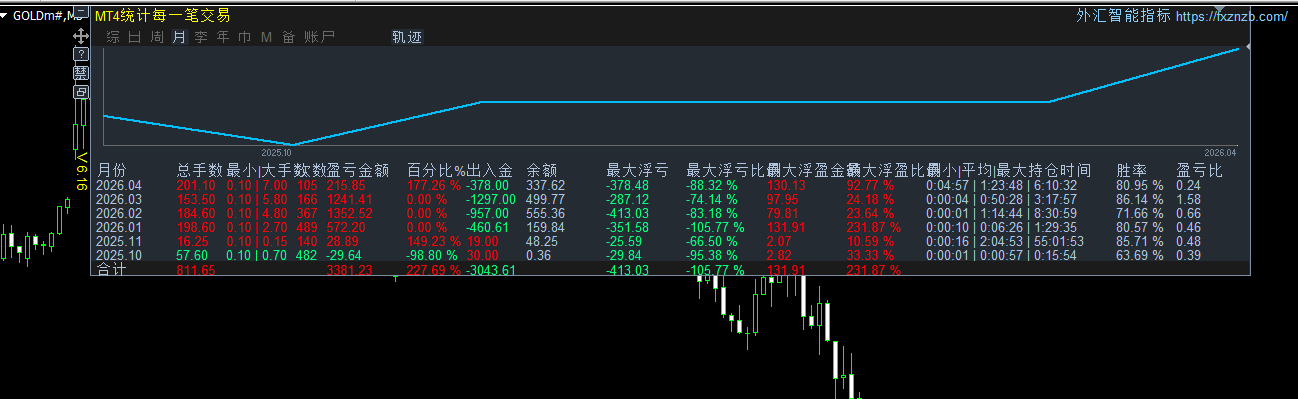
Task: Open the question mark help icon
Action: [x=82, y=54]
